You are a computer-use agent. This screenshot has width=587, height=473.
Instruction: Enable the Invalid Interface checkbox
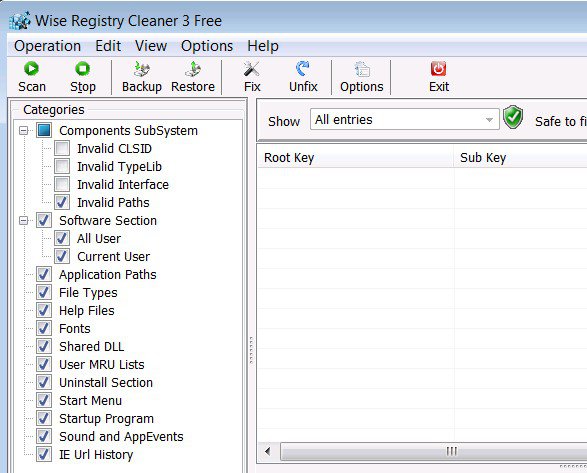pyautogui.click(x=62, y=184)
